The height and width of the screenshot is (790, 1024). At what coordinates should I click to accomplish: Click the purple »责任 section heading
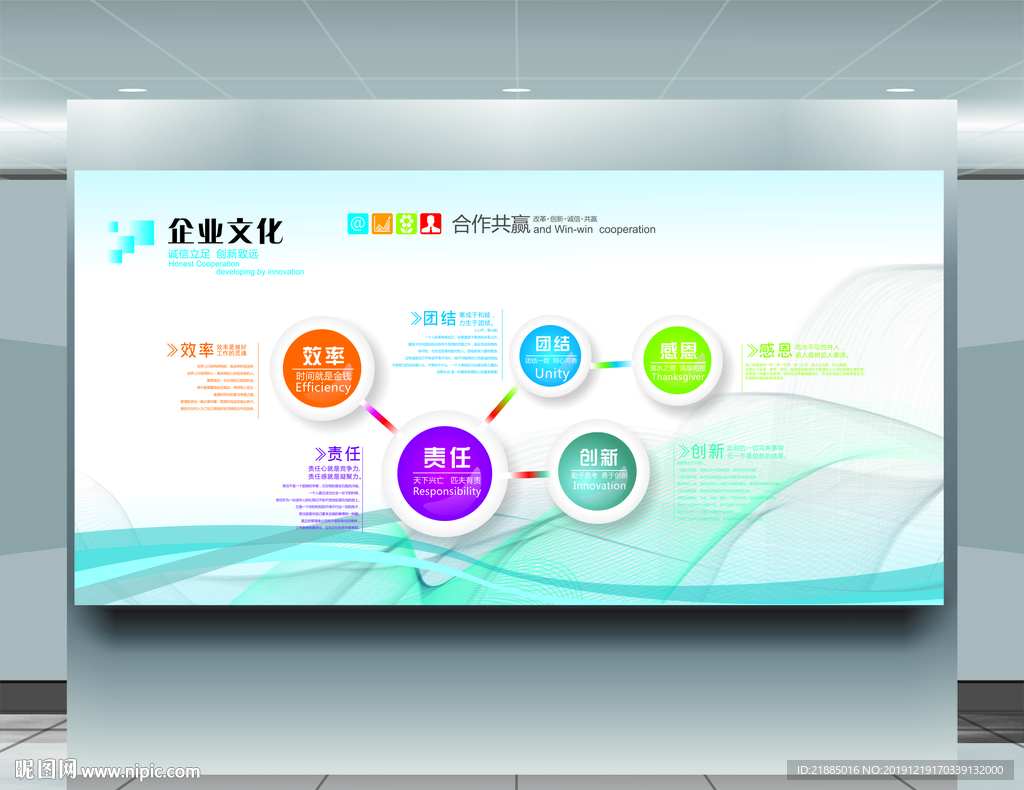click(338, 454)
